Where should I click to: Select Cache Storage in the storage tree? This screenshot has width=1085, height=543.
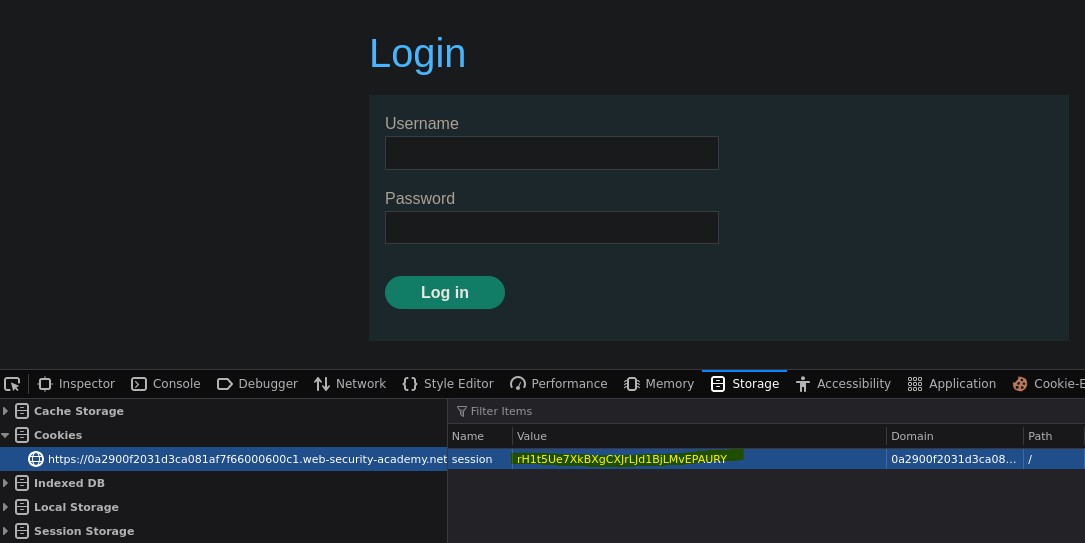coord(79,411)
